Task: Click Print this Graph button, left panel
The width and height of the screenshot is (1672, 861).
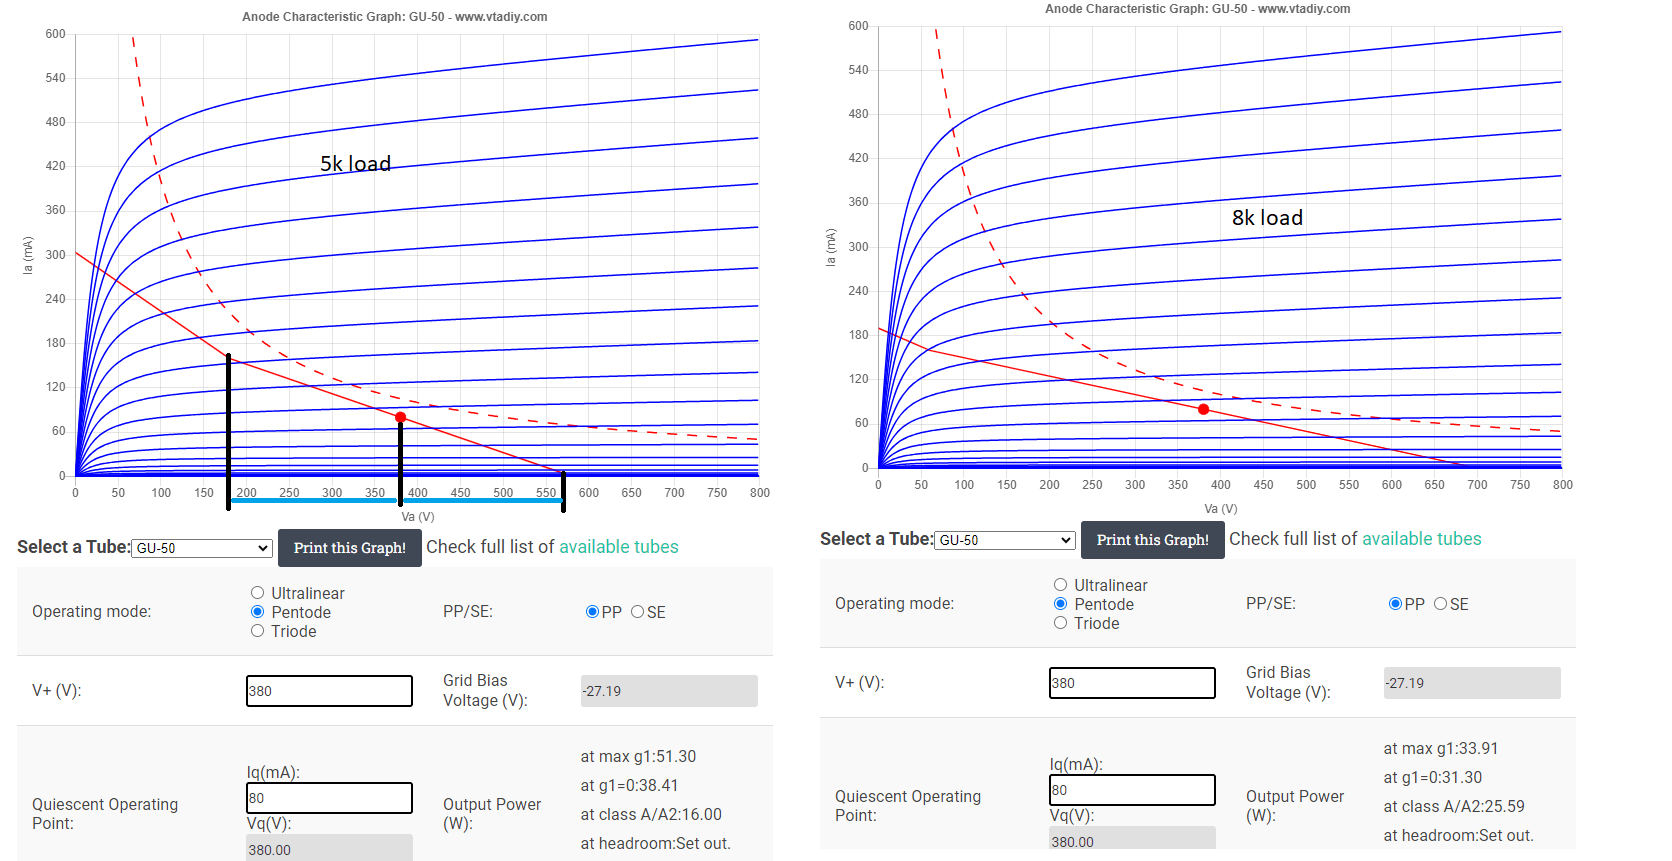Action: pos(350,548)
